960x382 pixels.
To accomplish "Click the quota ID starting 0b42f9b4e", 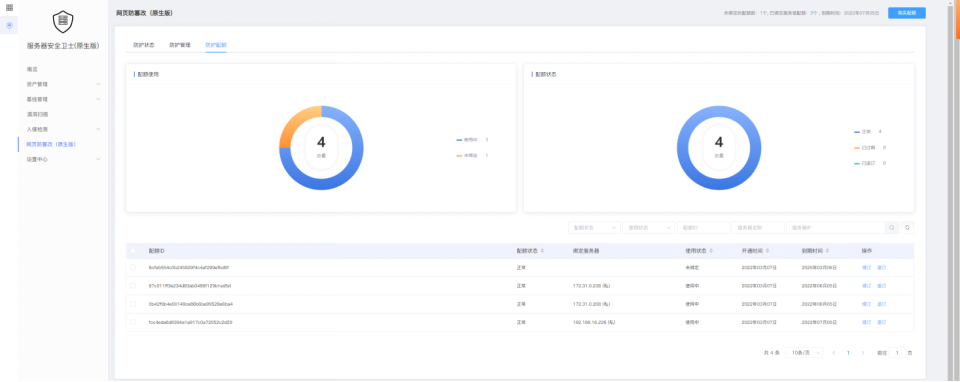I will click(x=190, y=304).
